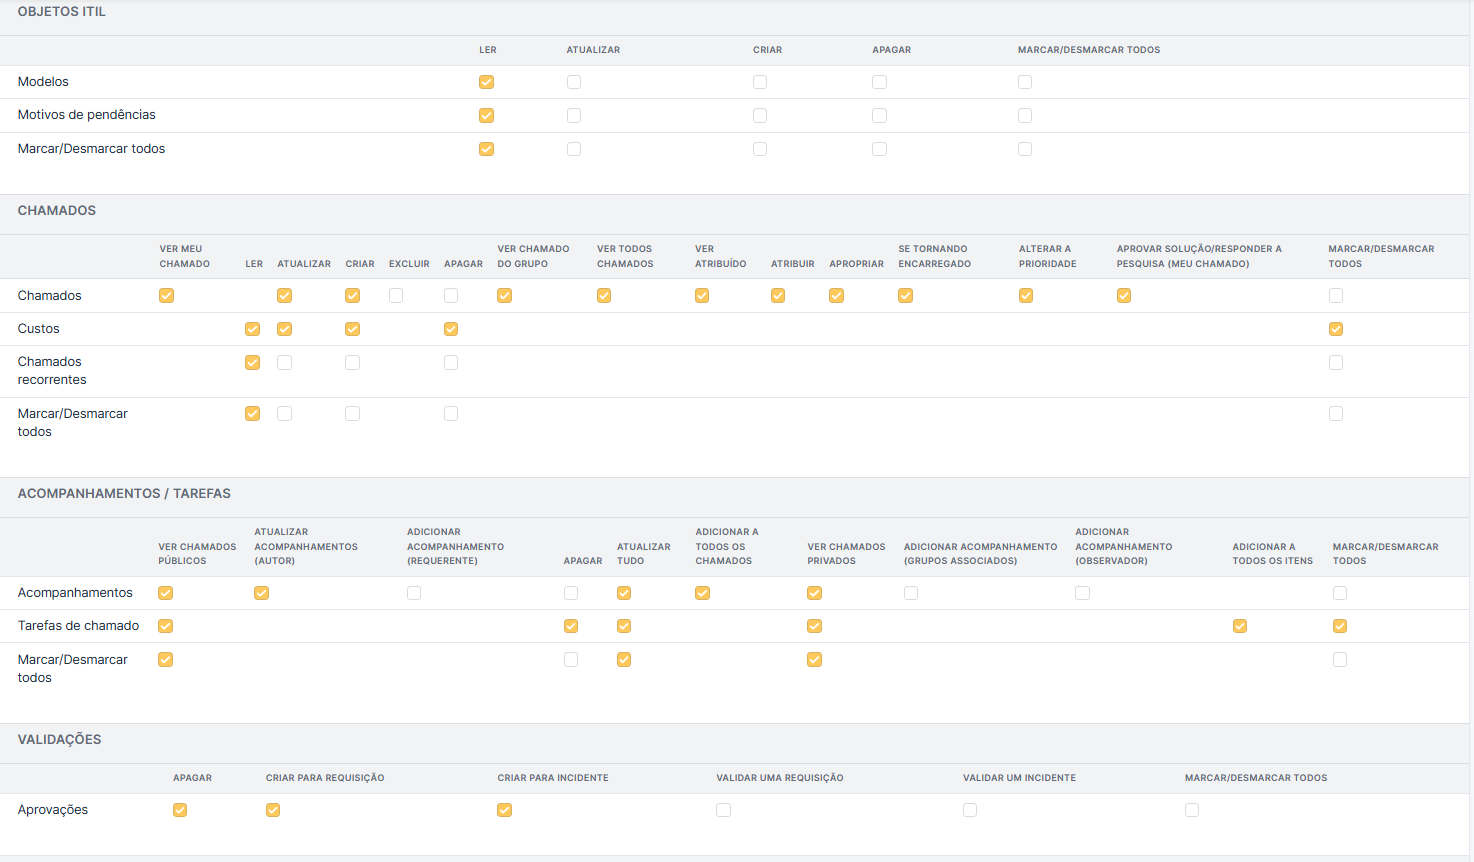The height and width of the screenshot is (862, 1474).
Task: Uncheck Apagar for Tarefas de chamado
Action: point(571,626)
